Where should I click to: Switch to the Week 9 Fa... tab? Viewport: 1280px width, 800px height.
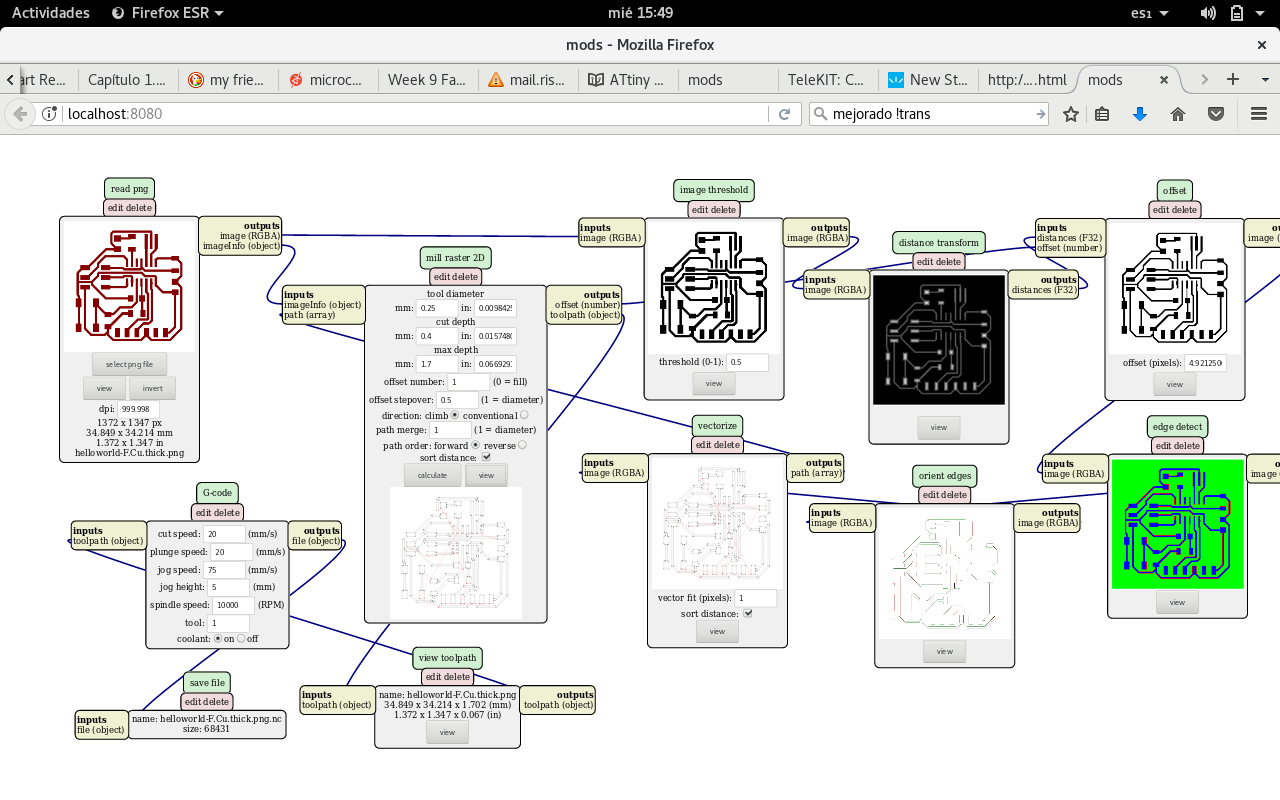click(427, 80)
